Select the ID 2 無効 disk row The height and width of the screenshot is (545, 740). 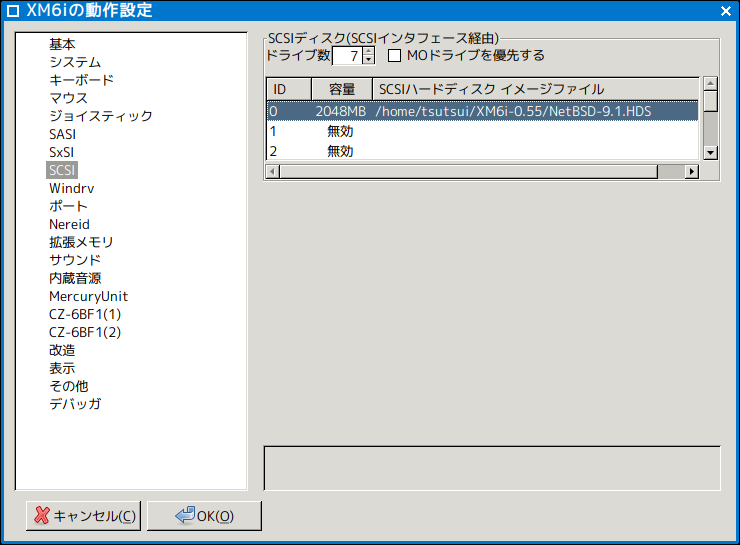coord(482,151)
